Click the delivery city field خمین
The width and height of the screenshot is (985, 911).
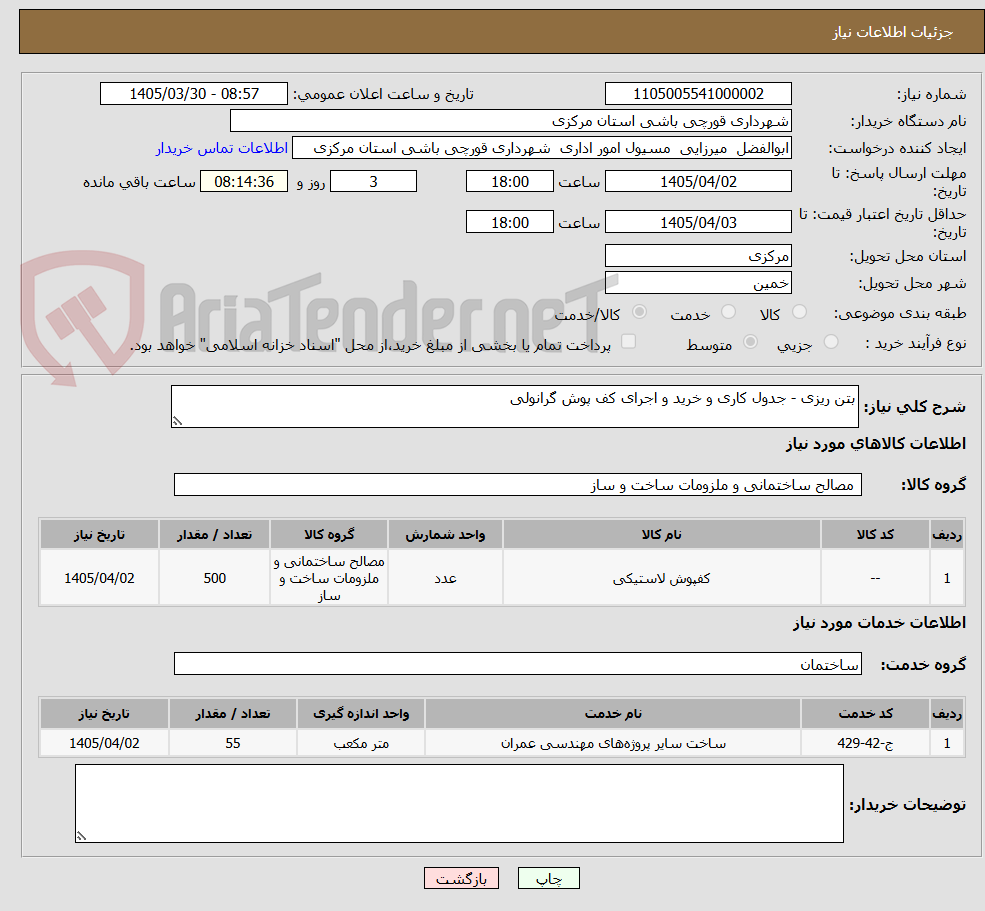coord(698,283)
